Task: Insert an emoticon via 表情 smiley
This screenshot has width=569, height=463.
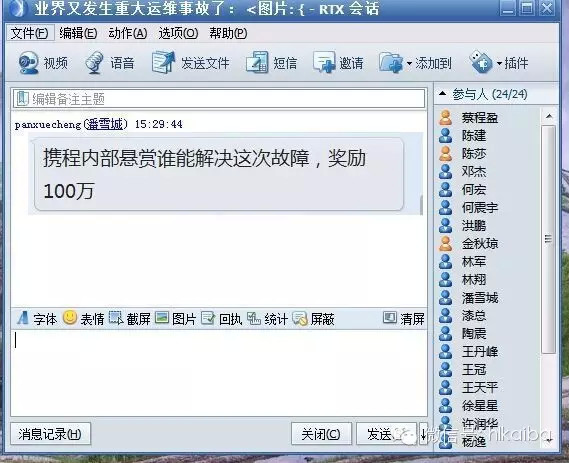Action: [x=70, y=317]
